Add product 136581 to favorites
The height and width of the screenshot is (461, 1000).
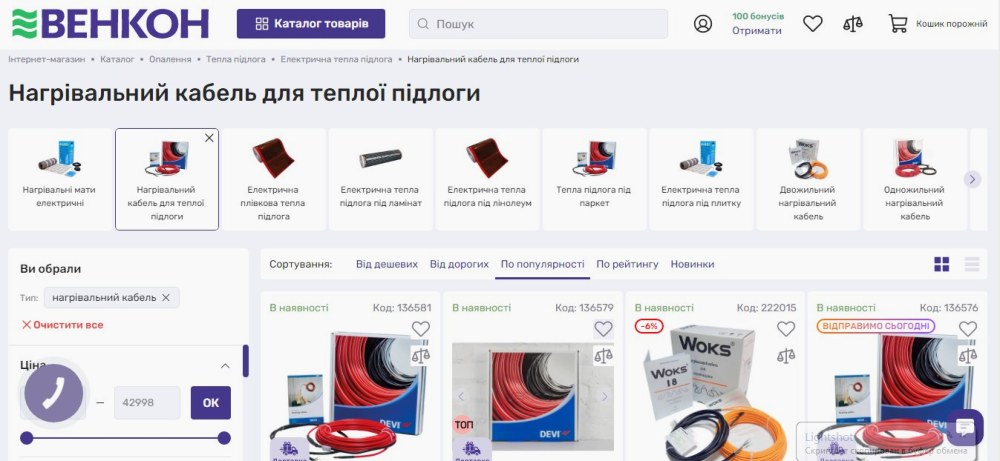pyautogui.click(x=420, y=329)
